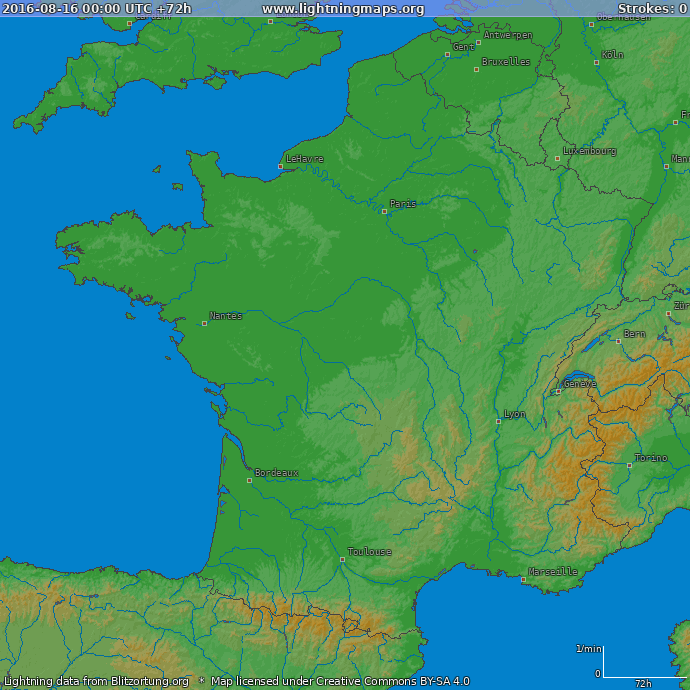This screenshot has width=690, height=690.
Task: Select the Toulouse city marker
Action: pos(342,559)
